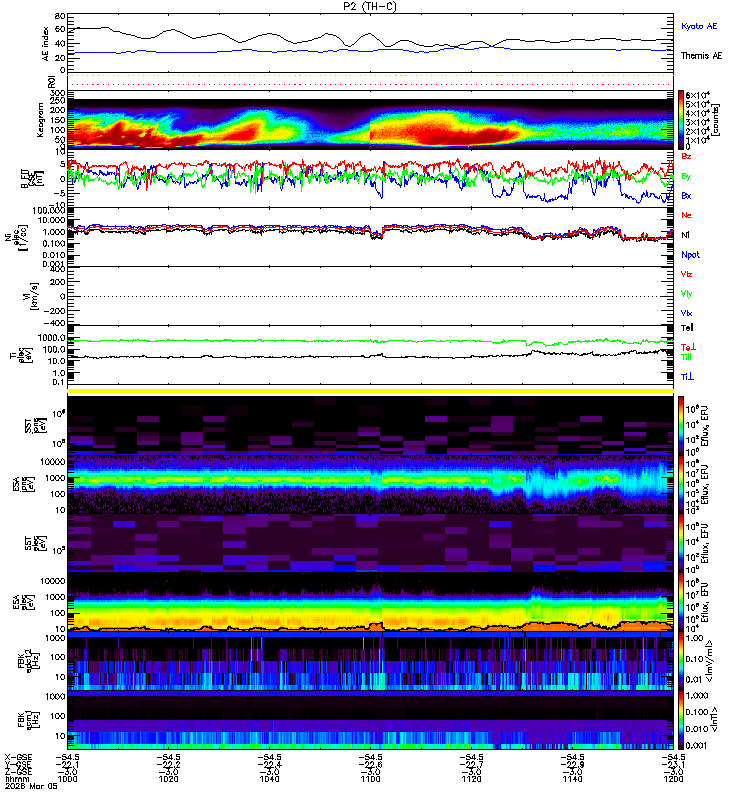
Task: Select the Bx legend label in blue
Action: click(x=686, y=196)
